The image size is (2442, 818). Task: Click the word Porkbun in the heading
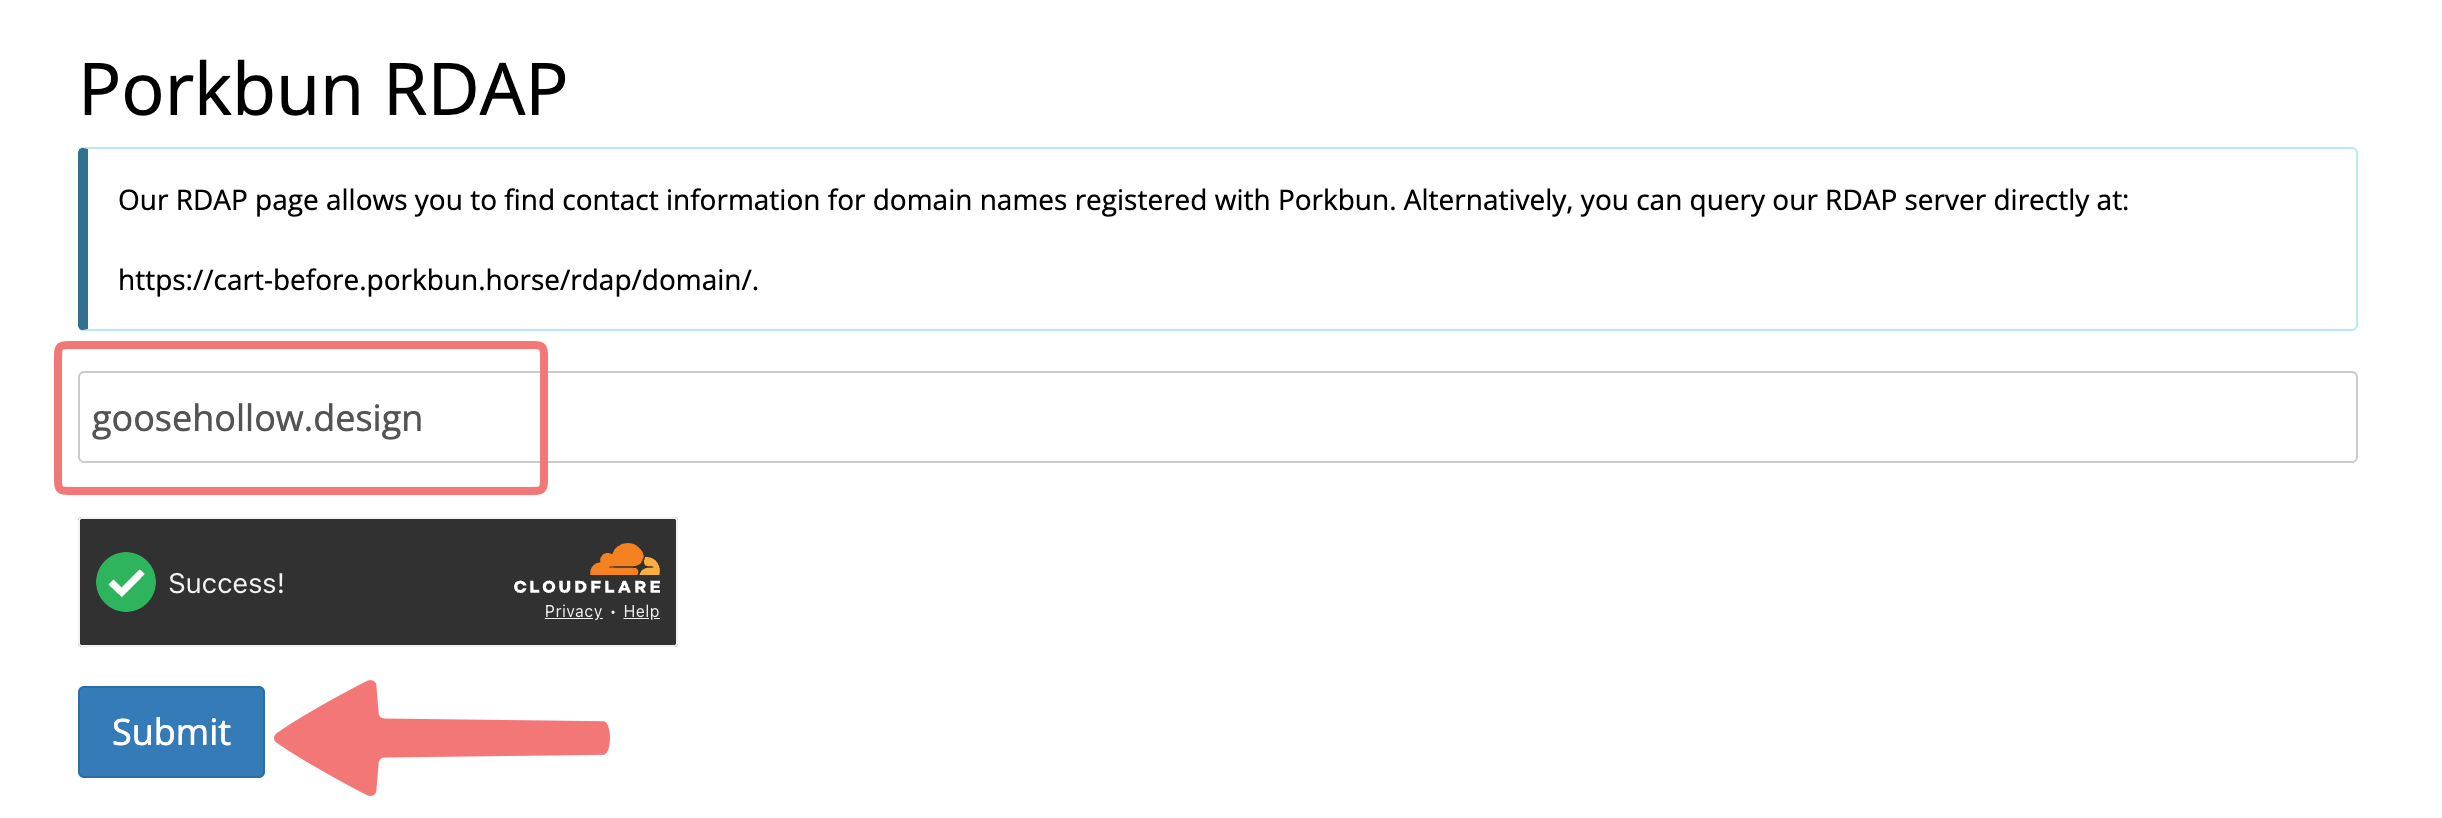click(x=220, y=89)
